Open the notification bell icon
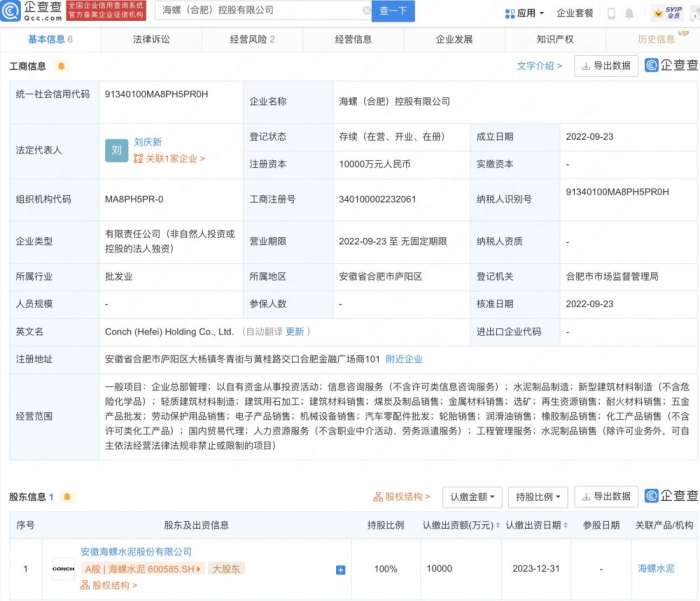 coord(629,13)
